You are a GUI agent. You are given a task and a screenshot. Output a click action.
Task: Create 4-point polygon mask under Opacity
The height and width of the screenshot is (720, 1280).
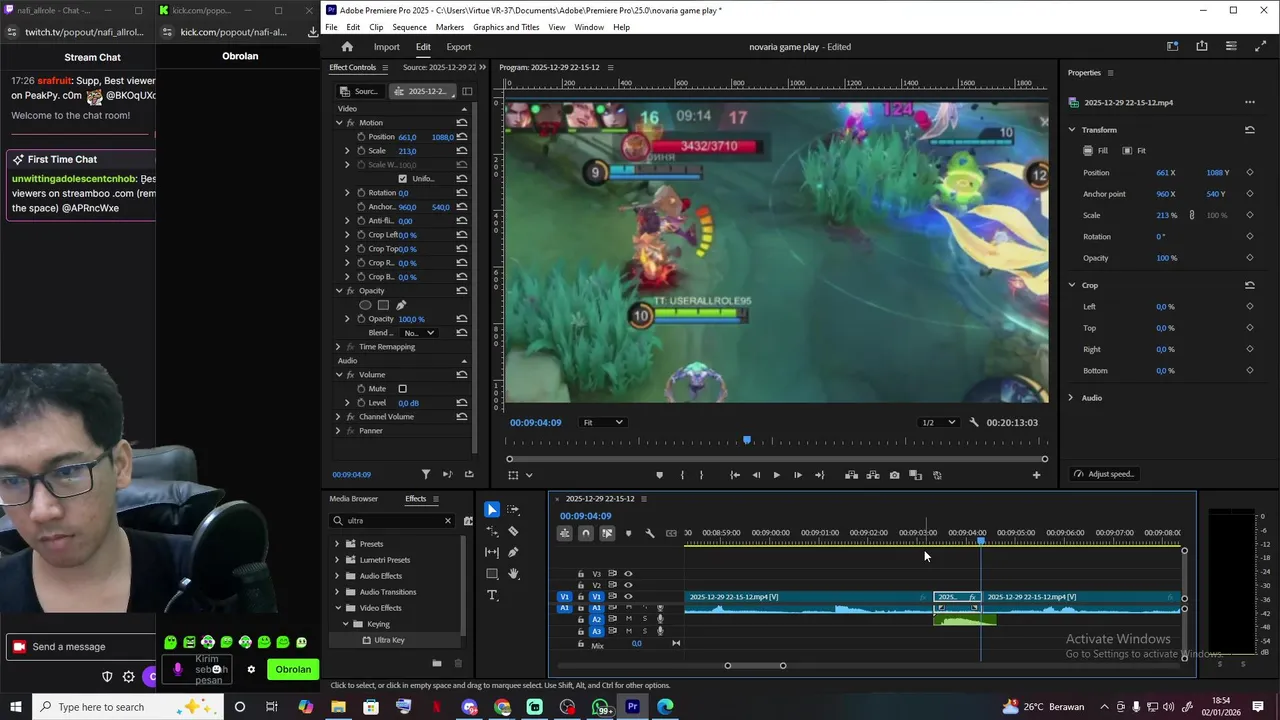point(383,305)
